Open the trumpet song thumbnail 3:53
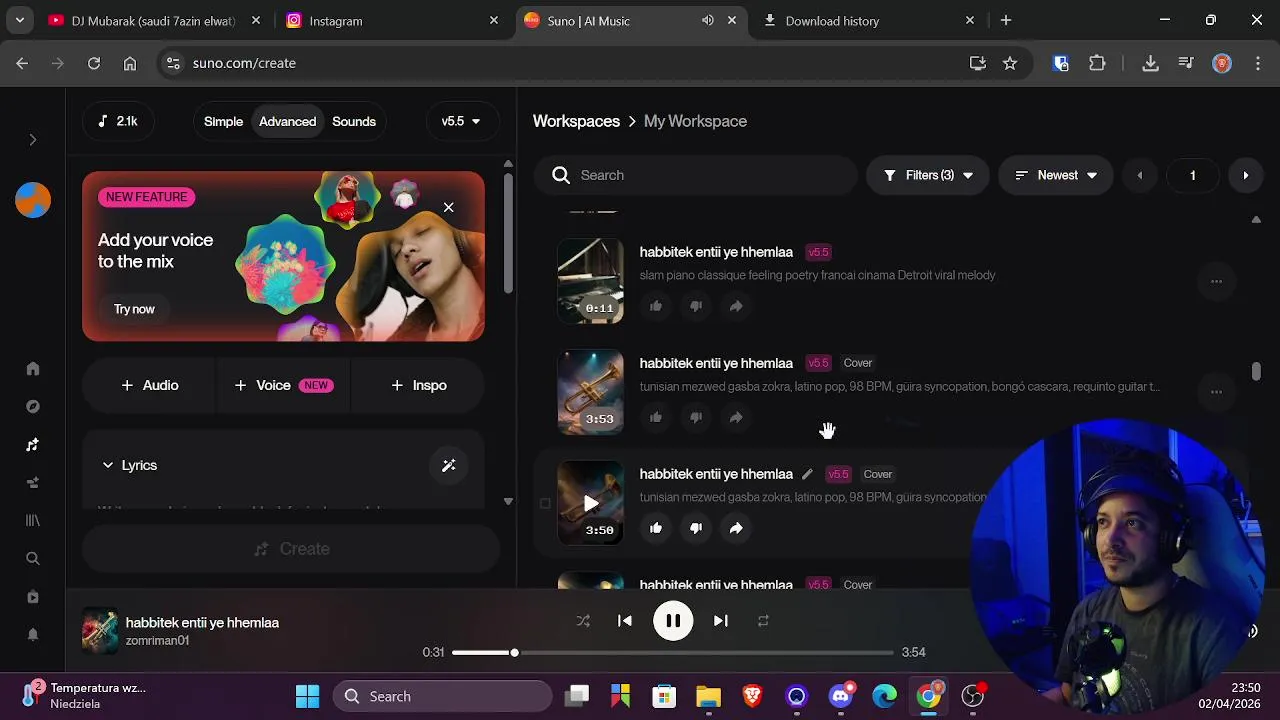This screenshot has height=720, width=1280. (x=590, y=392)
